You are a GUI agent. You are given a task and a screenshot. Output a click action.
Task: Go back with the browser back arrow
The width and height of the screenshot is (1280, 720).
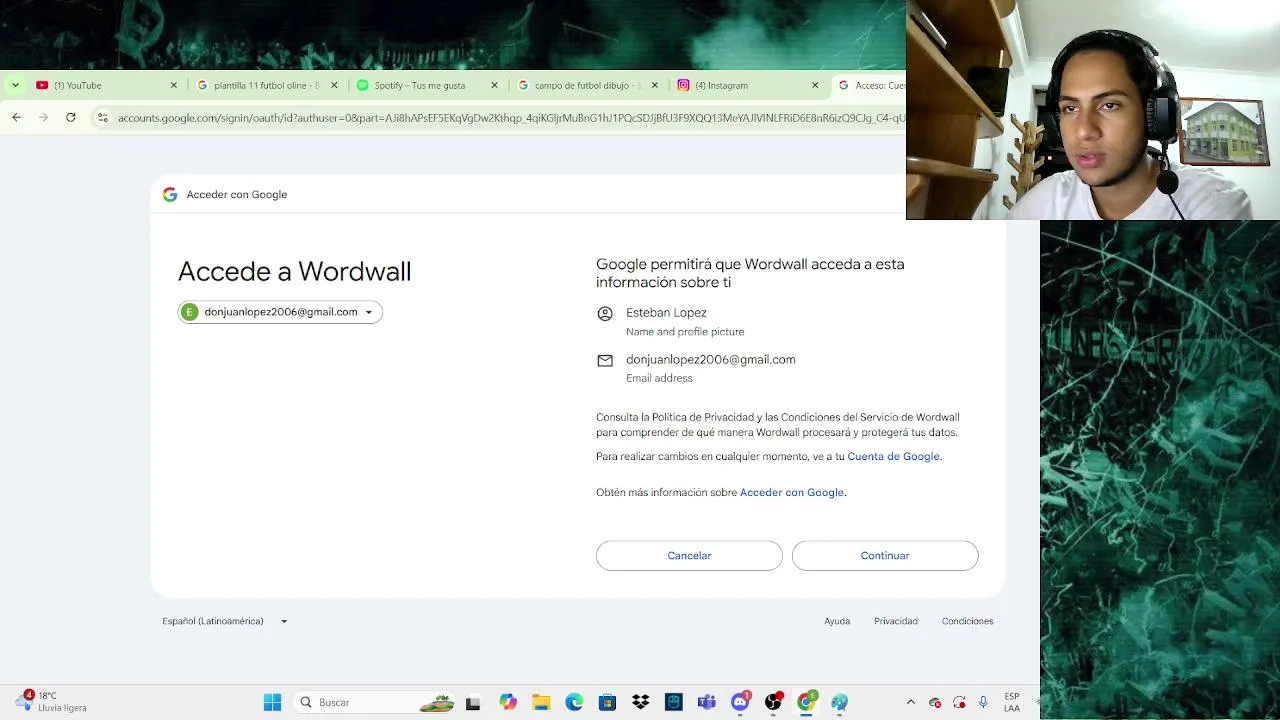coord(17,117)
